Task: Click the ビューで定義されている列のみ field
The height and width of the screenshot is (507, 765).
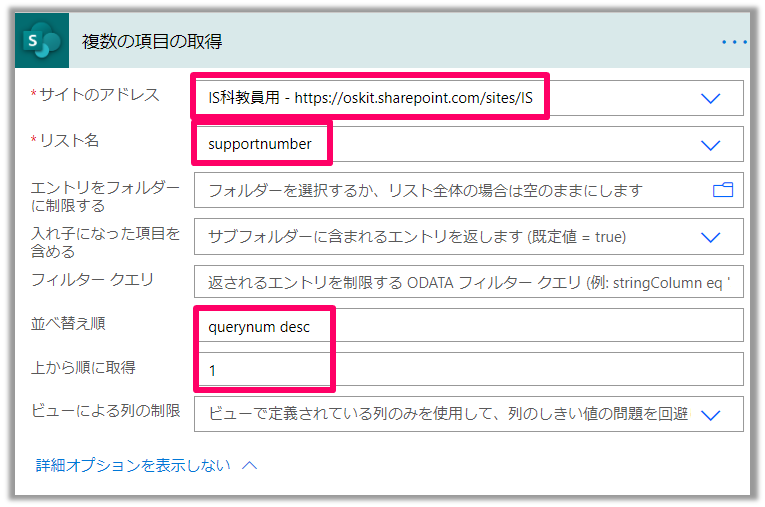Action: (x=468, y=414)
